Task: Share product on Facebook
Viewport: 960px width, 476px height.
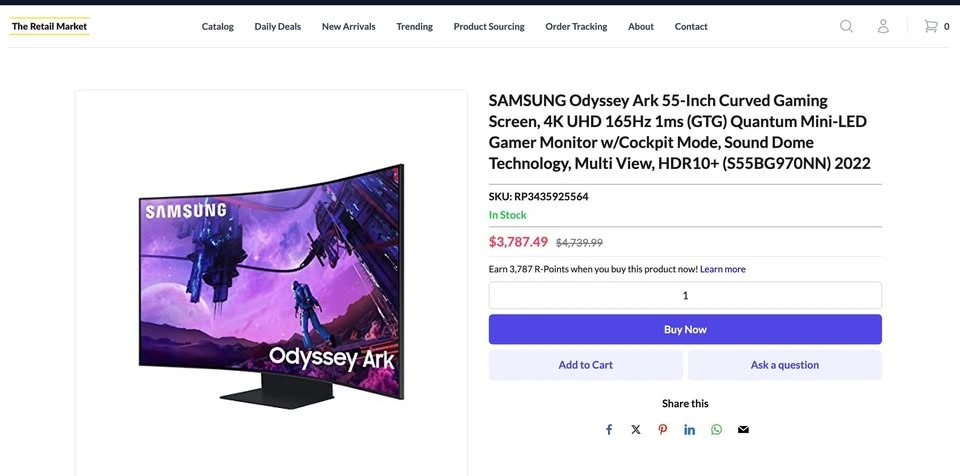Action: (x=609, y=430)
